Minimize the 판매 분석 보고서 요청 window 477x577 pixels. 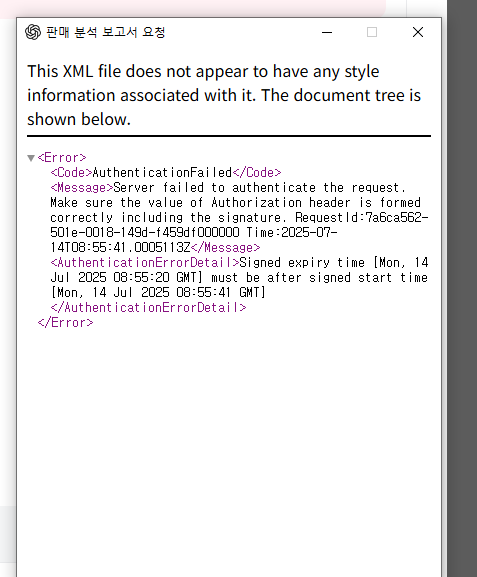tap(327, 32)
